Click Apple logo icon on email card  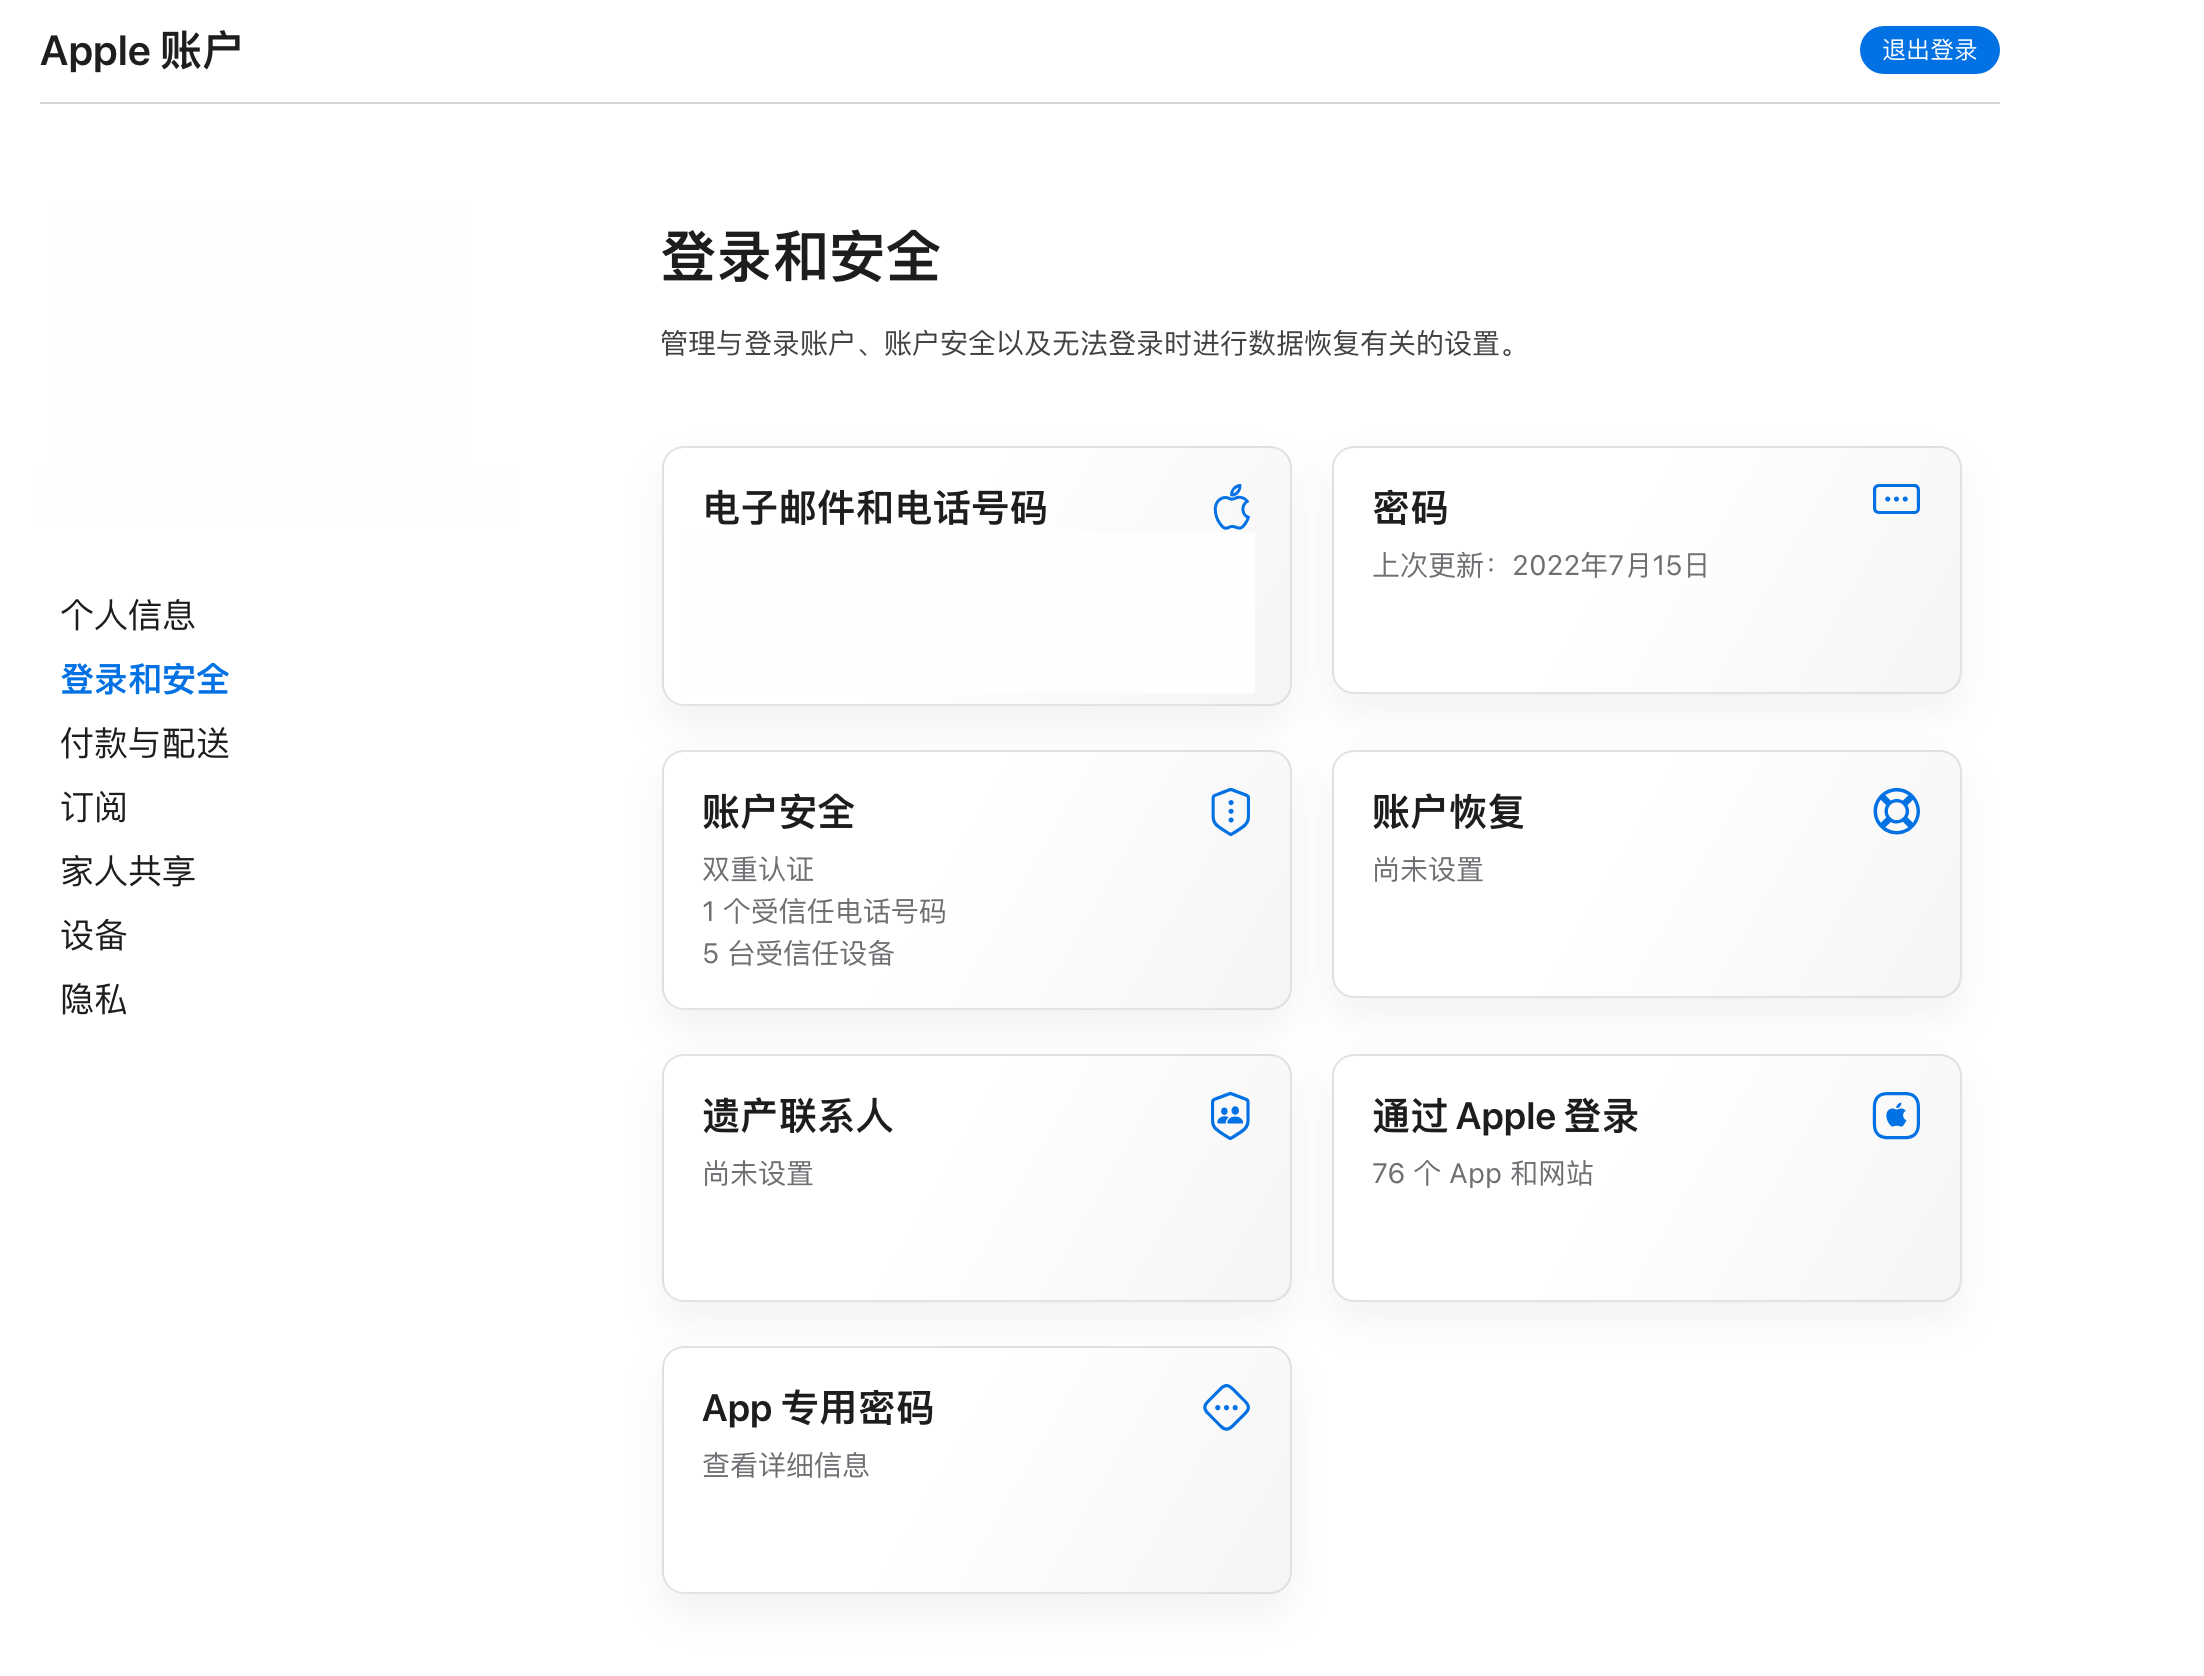click(x=1231, y=508)
